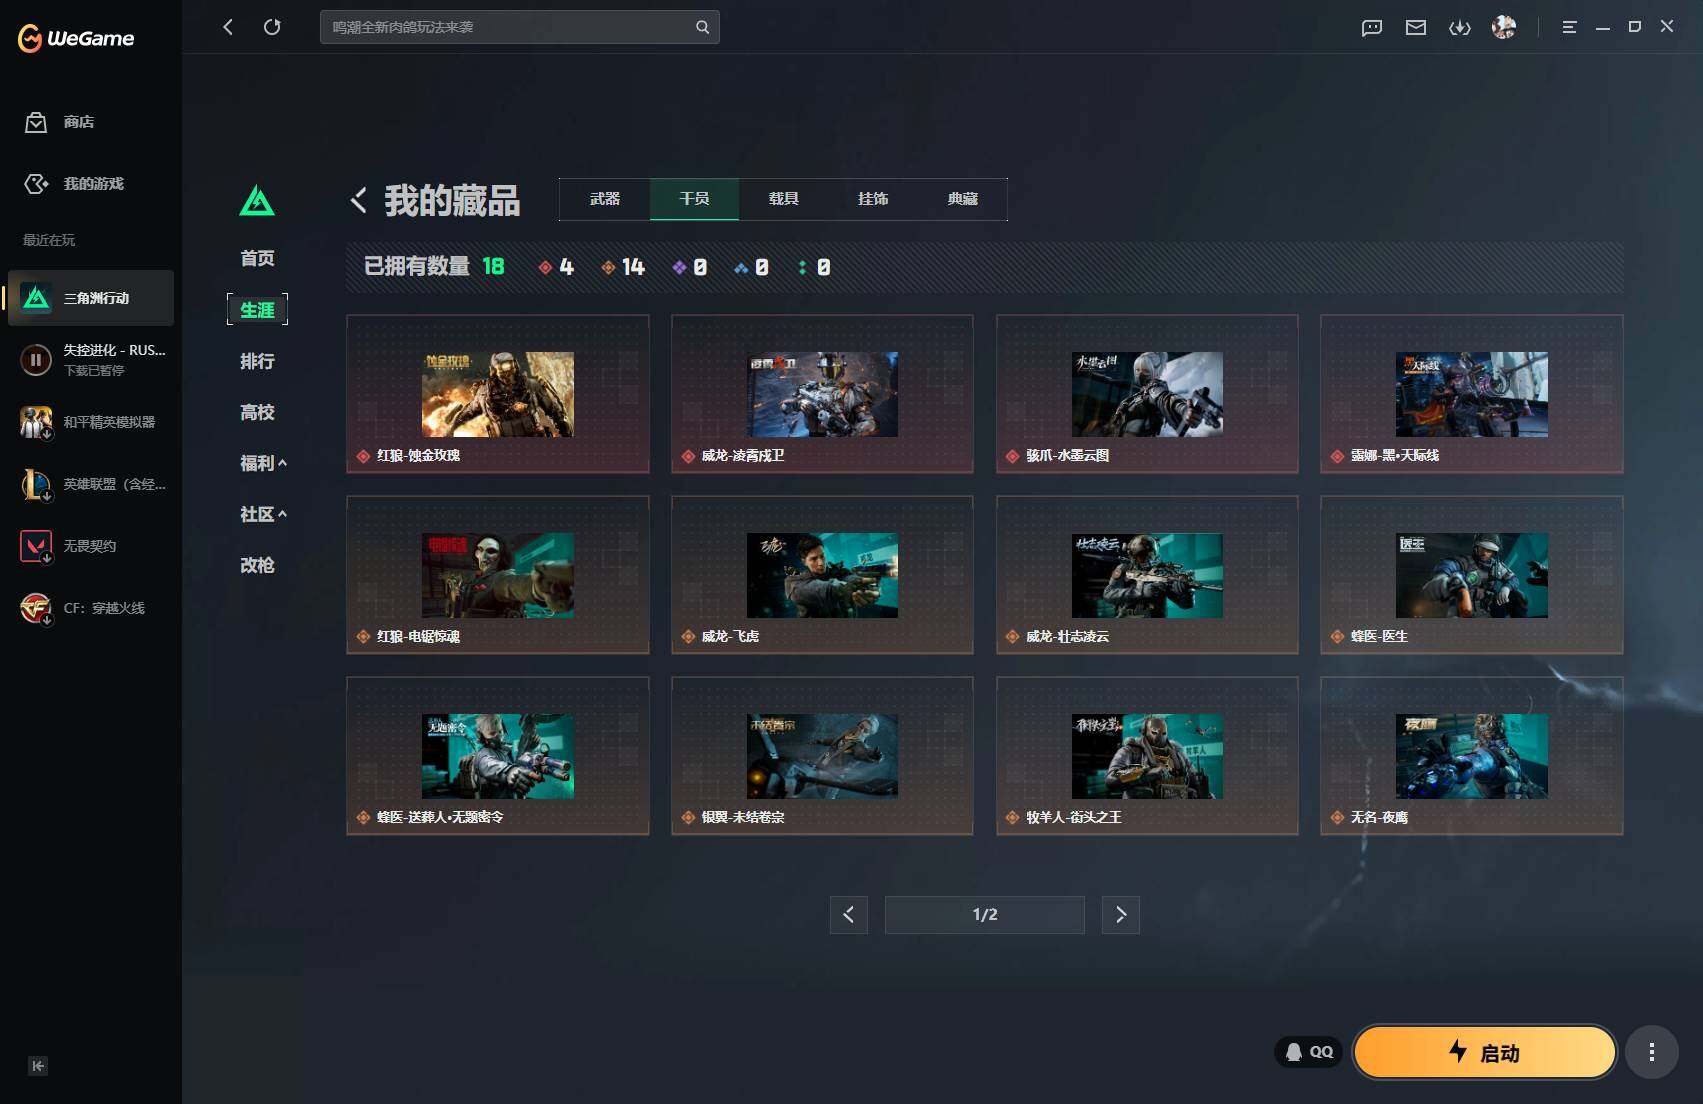Click the orange rarity count 14
Image resolution: width=1703 pixels, height=1104 pixels.
point(623,267)
